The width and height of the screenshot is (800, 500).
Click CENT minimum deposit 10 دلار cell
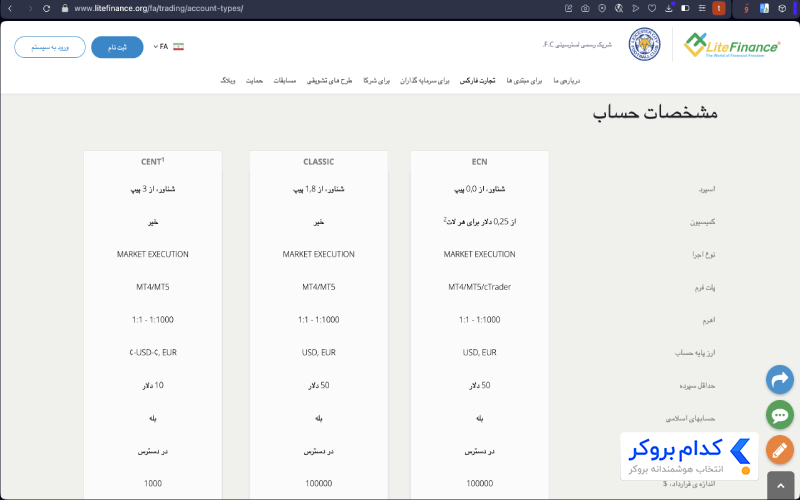(153, 385)
